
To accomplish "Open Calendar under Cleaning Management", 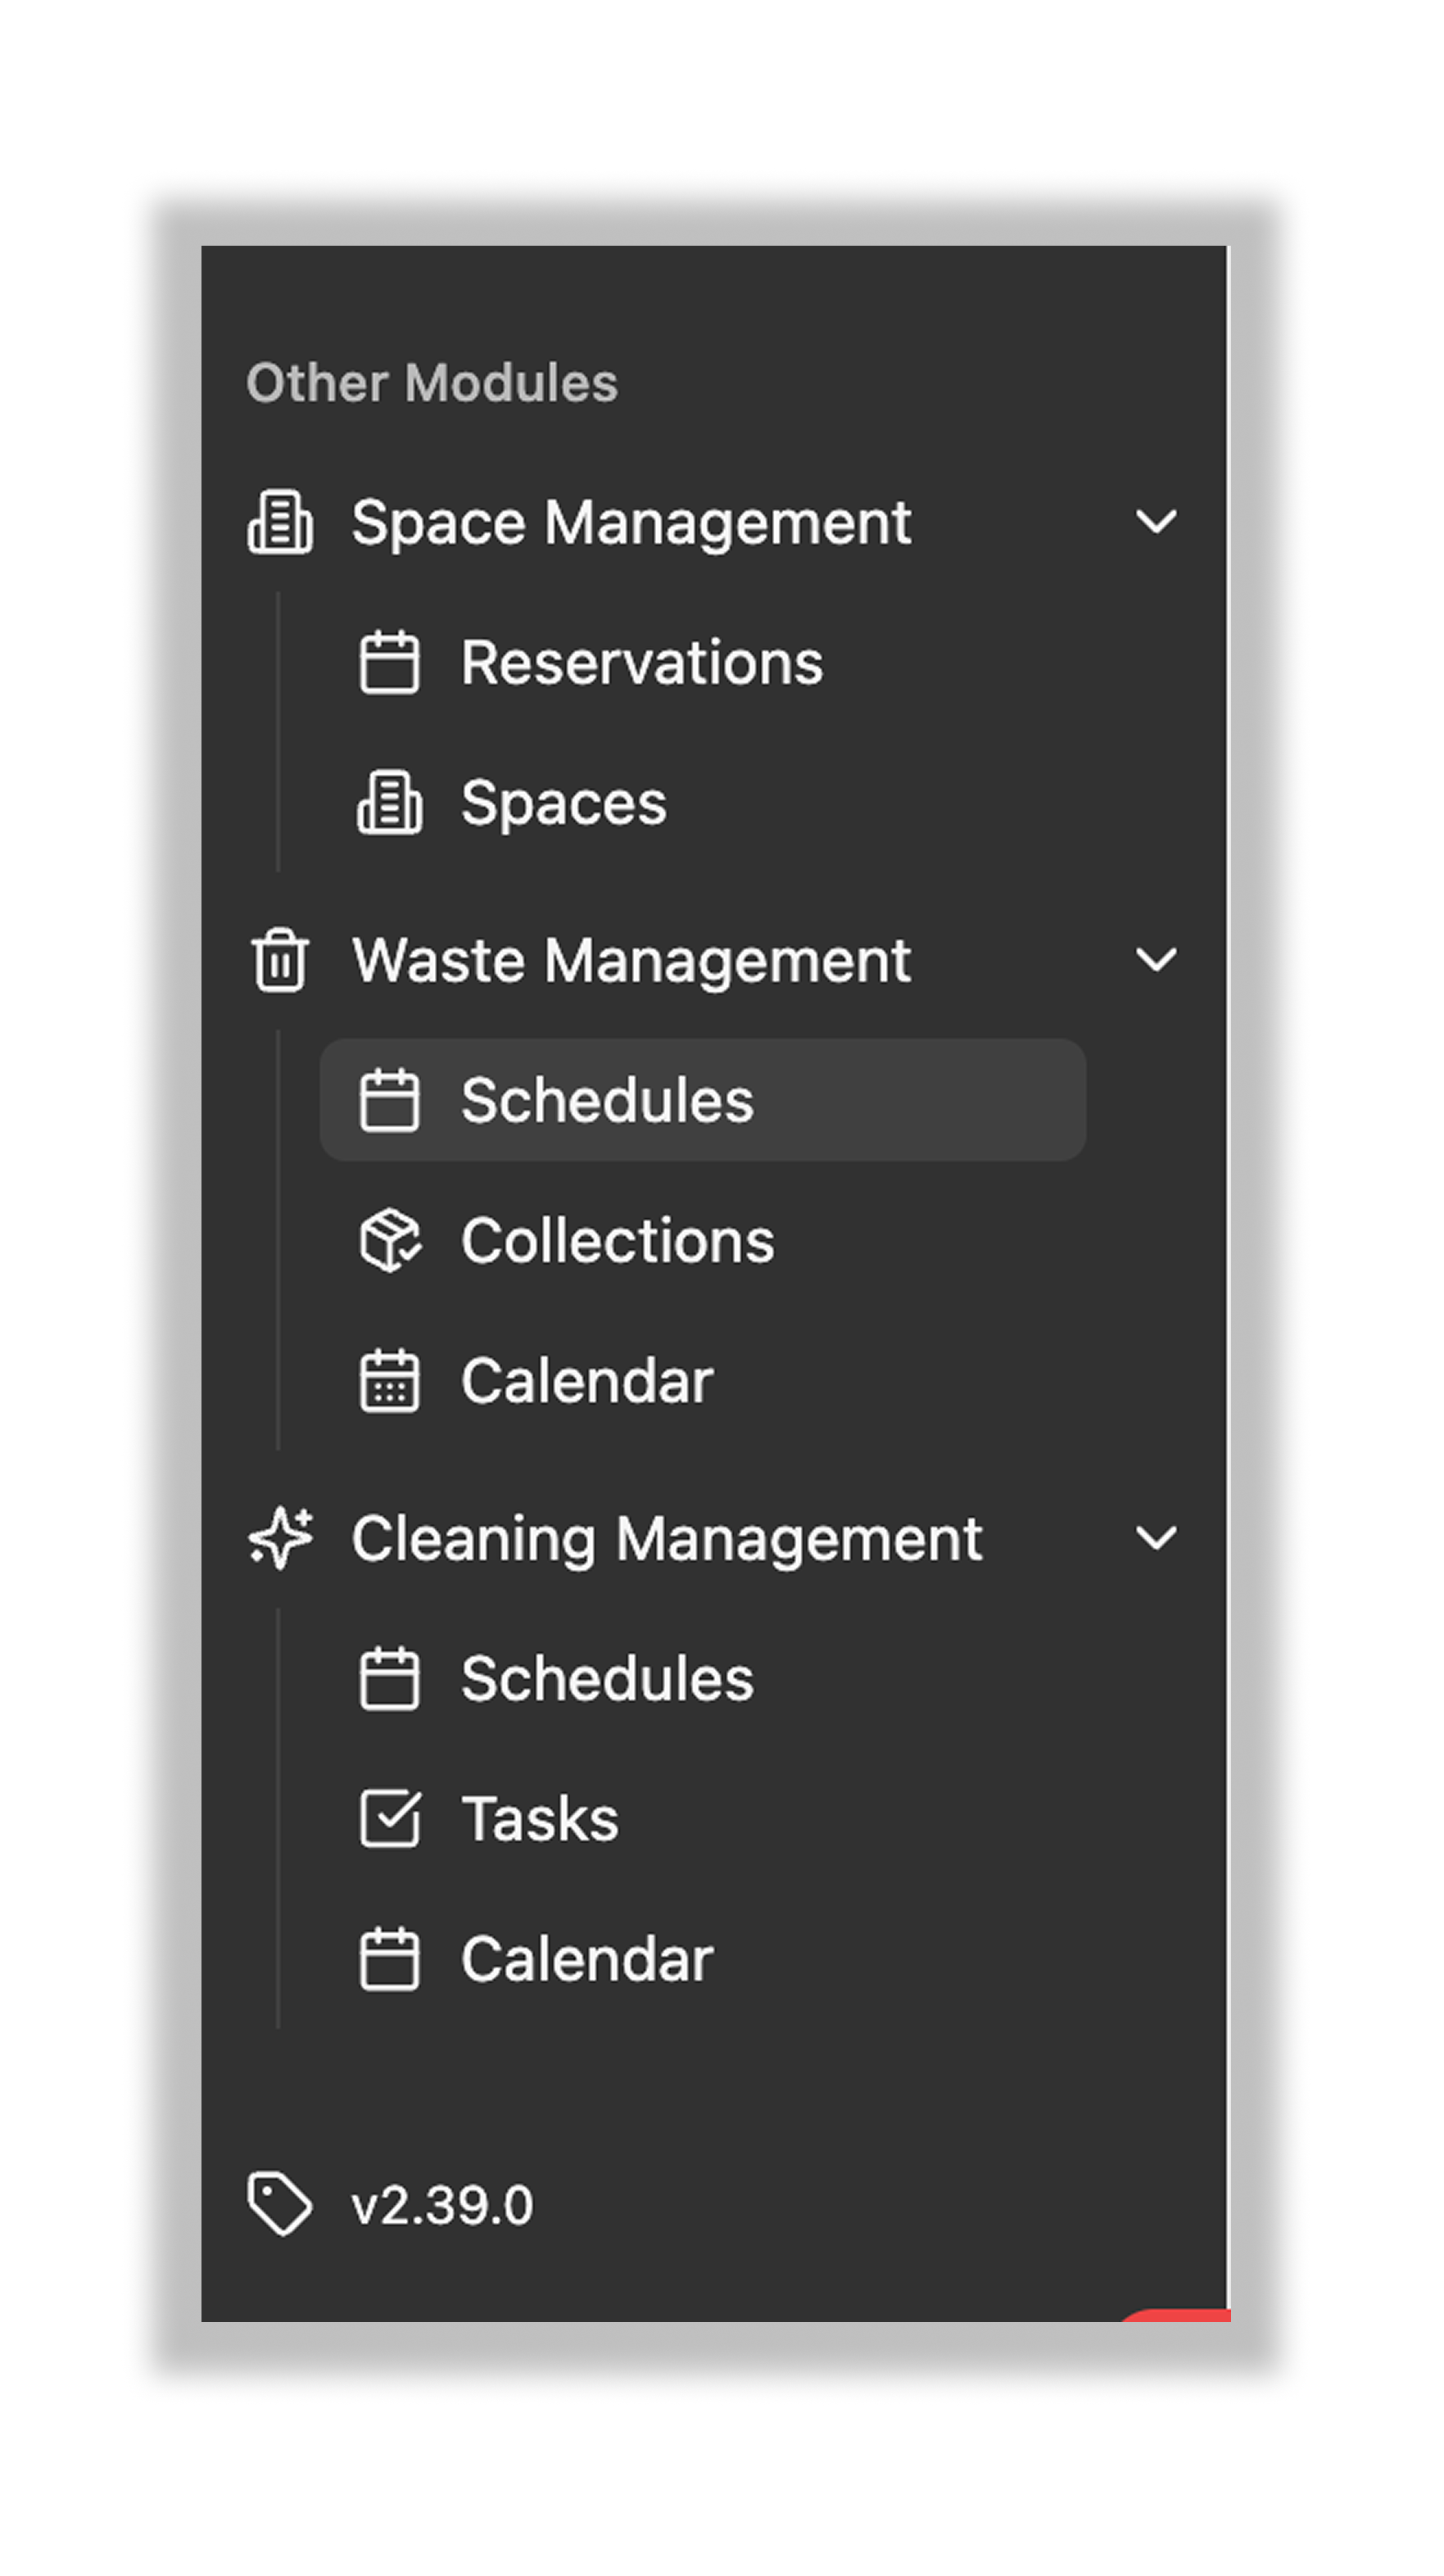I will click(x=585, y=1960).
